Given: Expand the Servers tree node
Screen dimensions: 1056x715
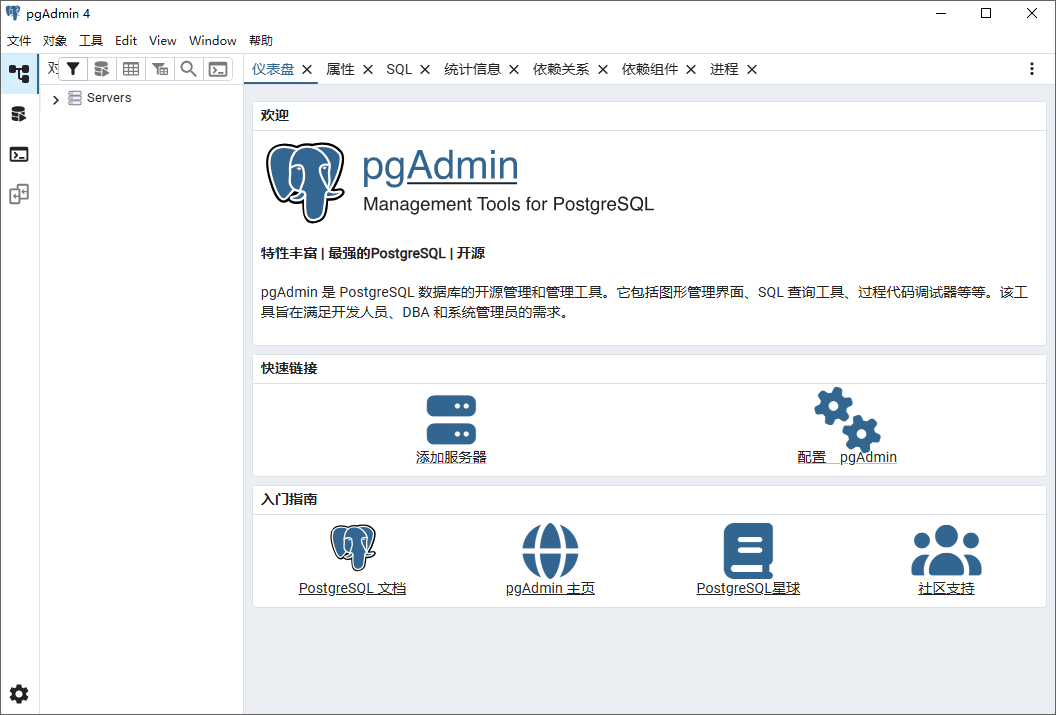Looking at the screenshot, I should [x=56, y=99].
